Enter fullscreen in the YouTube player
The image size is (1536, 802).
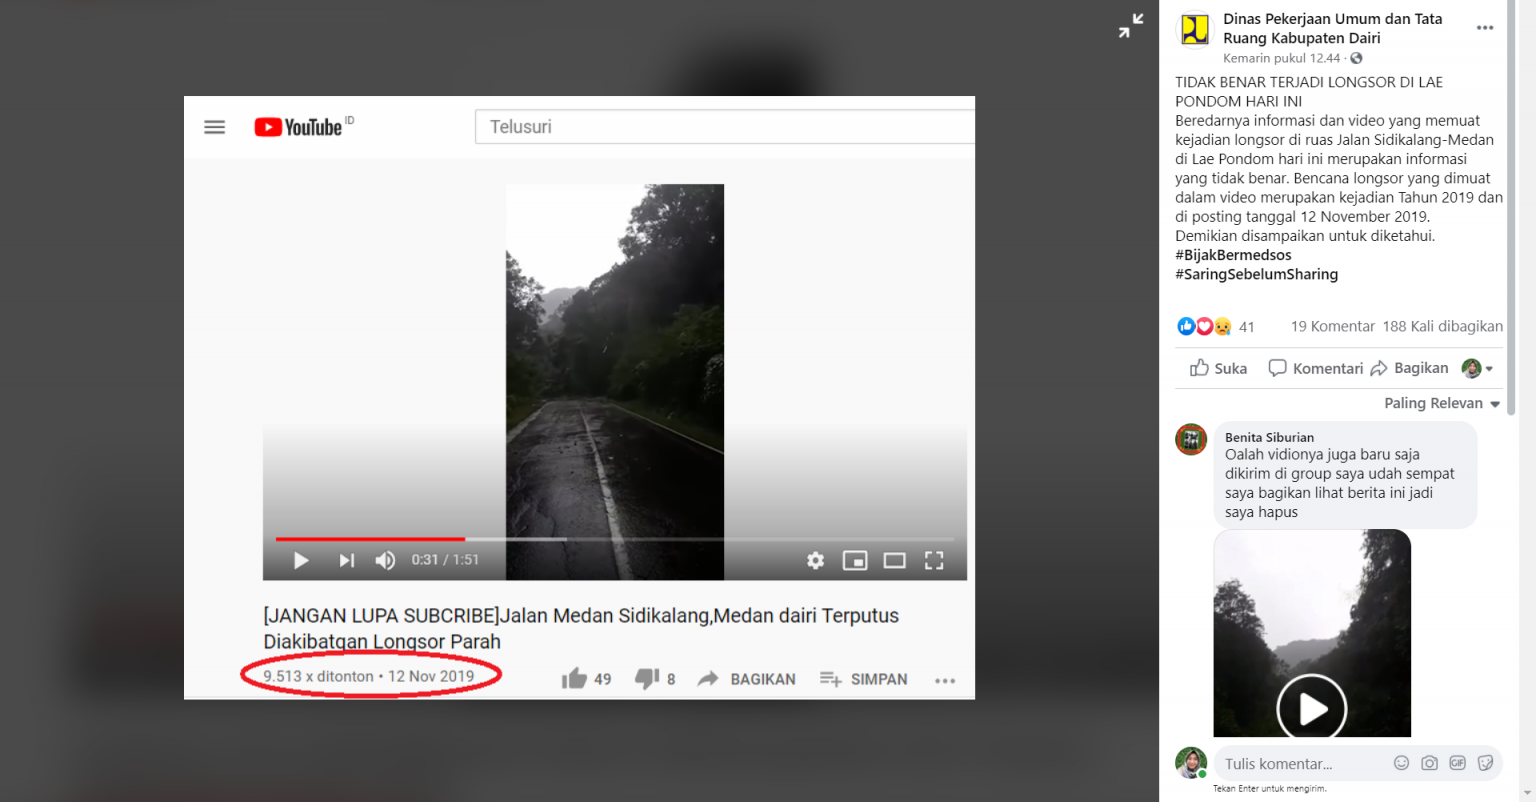[x=934, y=560]
